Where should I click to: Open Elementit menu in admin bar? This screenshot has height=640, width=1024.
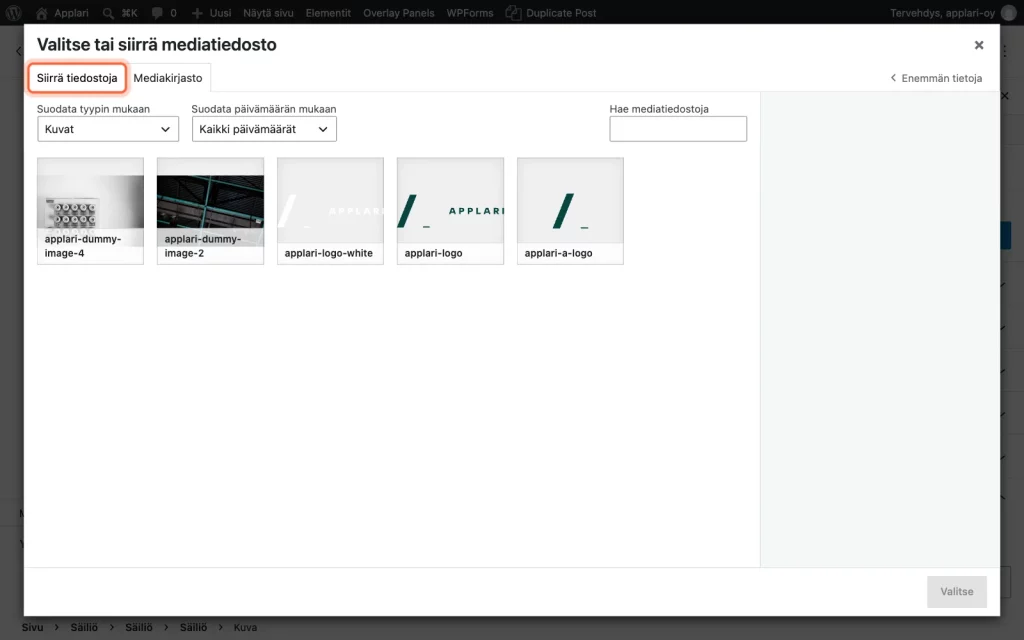click(328, 12)
